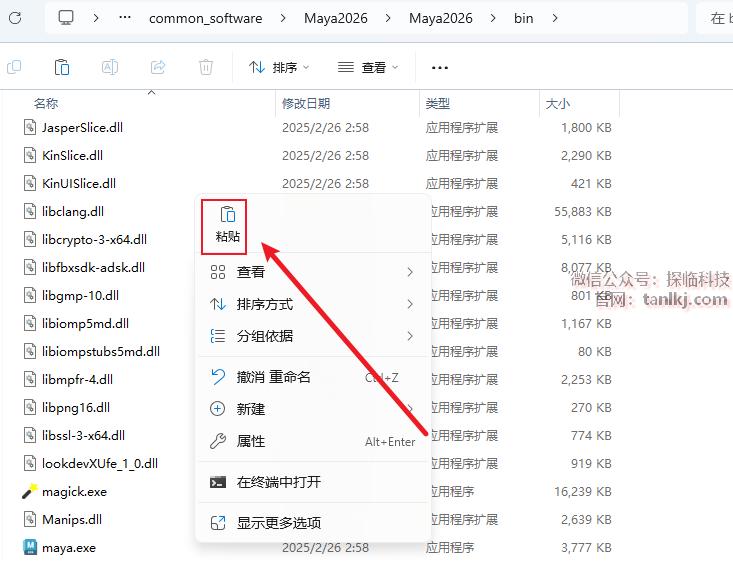Select the libcrypto-3-x64.dll file name
733x570 pixels.
tap(94, 239)
